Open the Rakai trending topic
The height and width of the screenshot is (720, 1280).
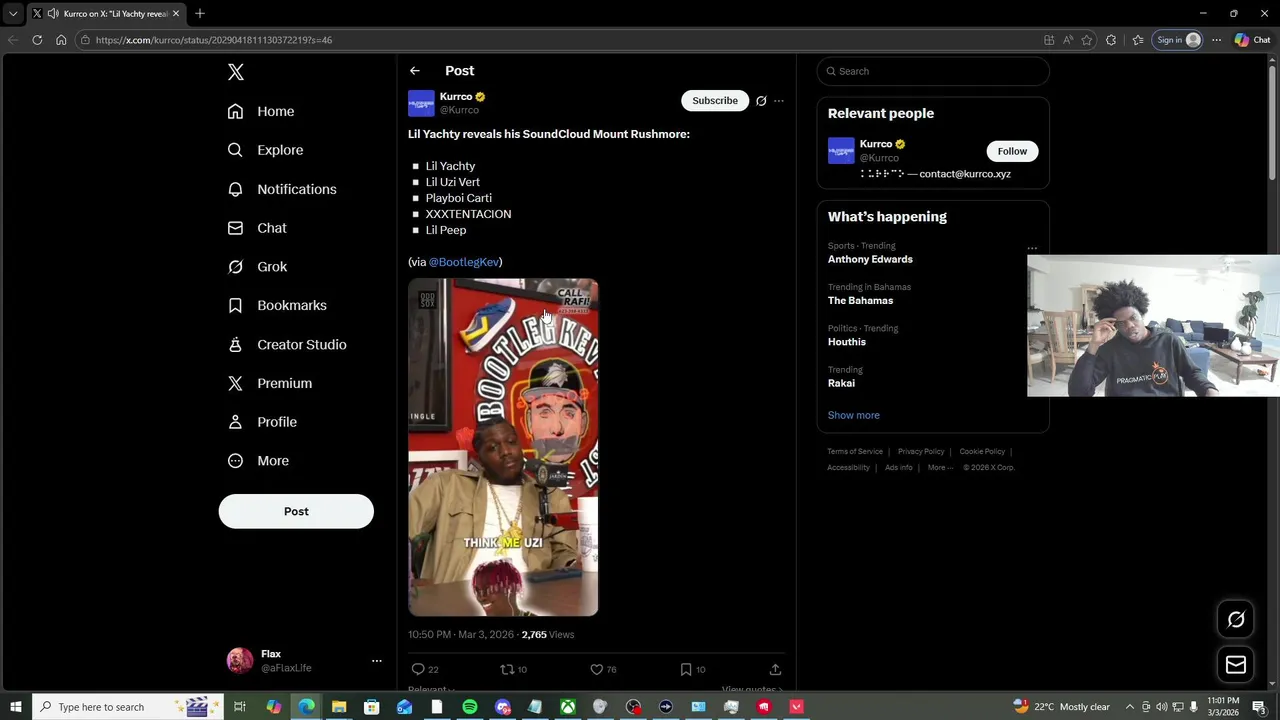(841, 383)
